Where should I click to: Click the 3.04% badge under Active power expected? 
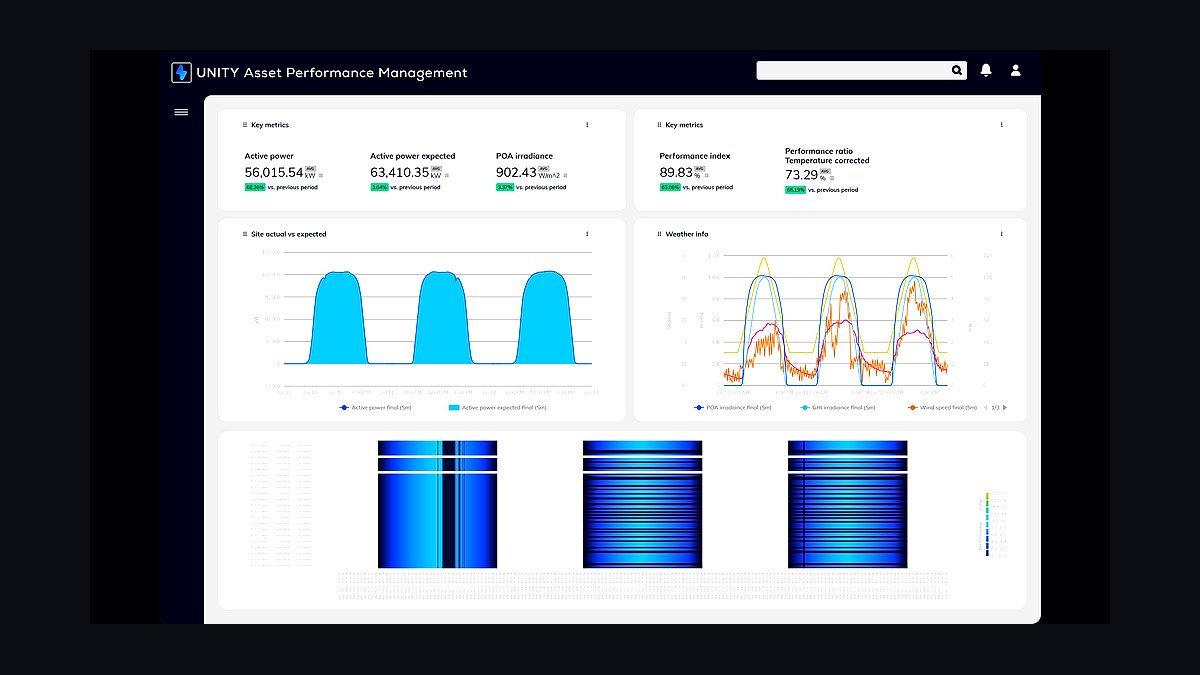pos(380,187)
